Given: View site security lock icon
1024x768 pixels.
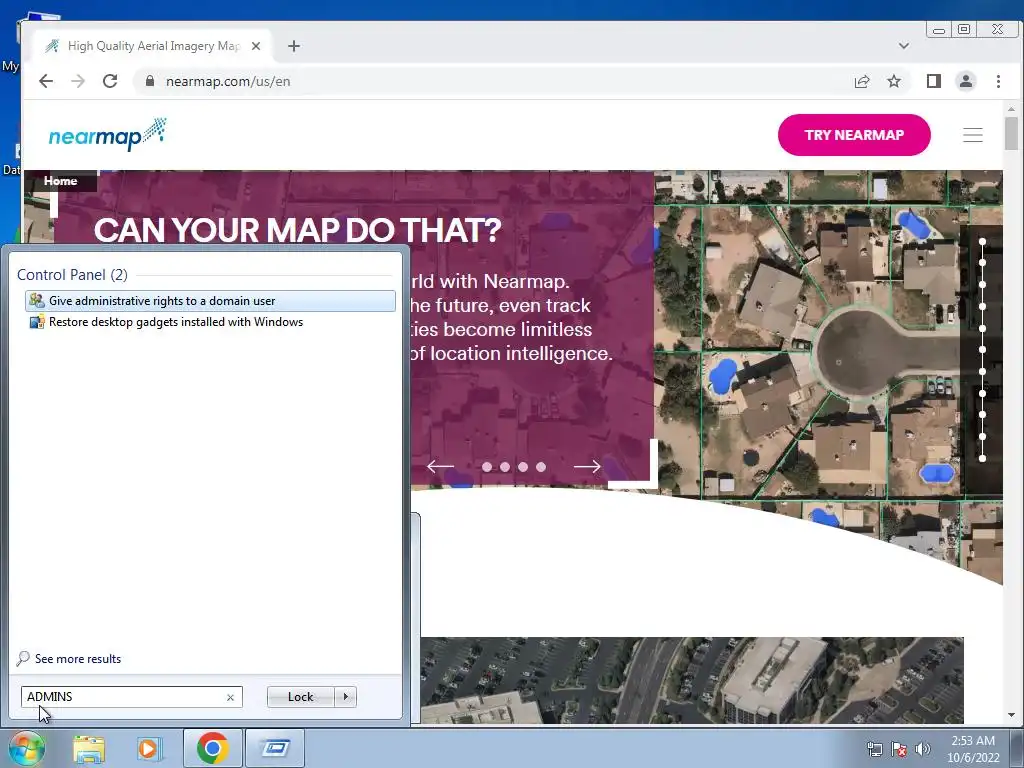Looking at the screenshot, I should pyautogui.click(x=150, y=81).
